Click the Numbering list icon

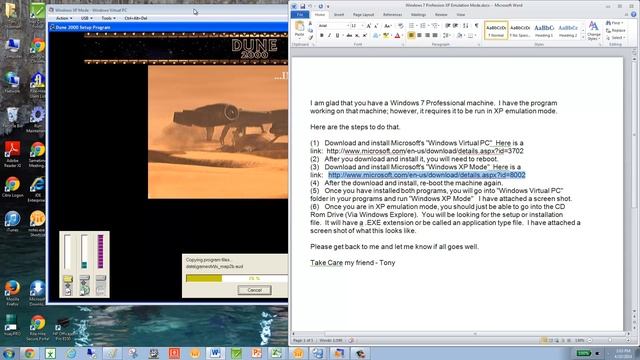pos(424,26)
